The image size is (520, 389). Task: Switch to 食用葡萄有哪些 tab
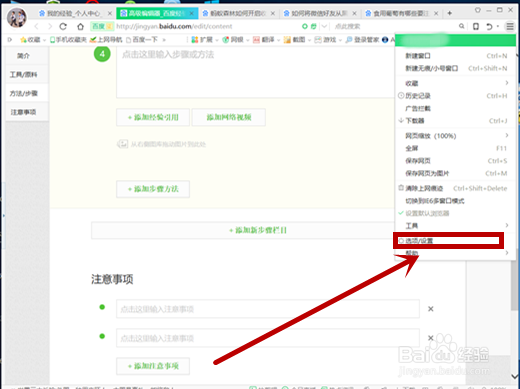click(x=402, y=13)
